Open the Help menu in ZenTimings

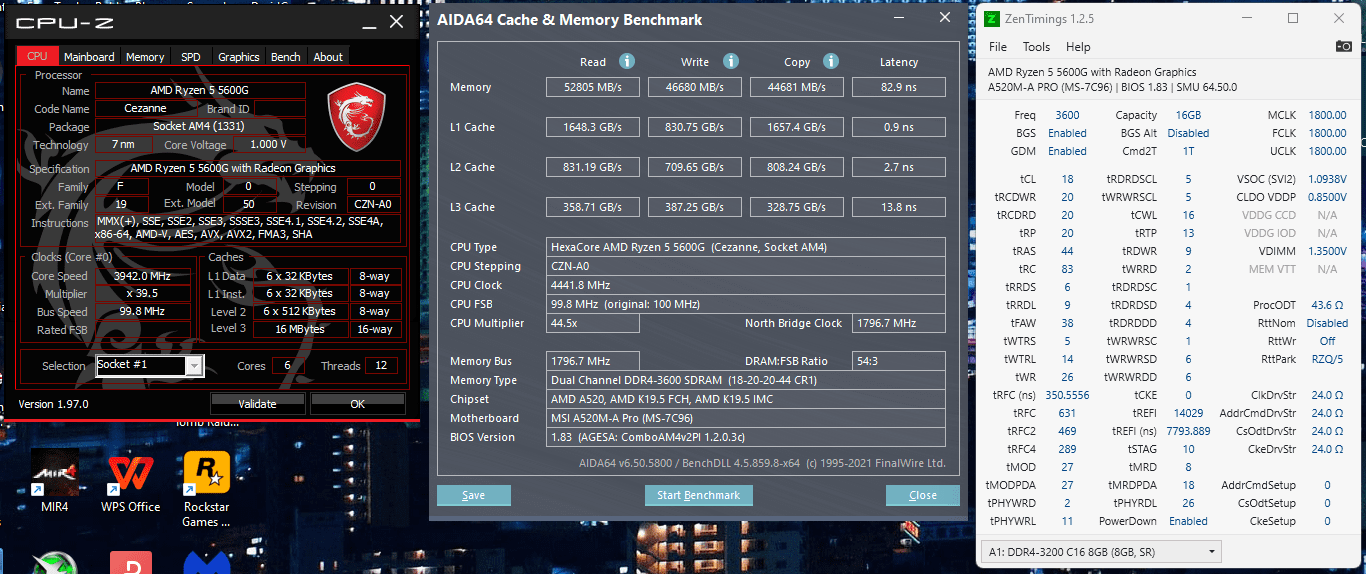point(1078,47)
